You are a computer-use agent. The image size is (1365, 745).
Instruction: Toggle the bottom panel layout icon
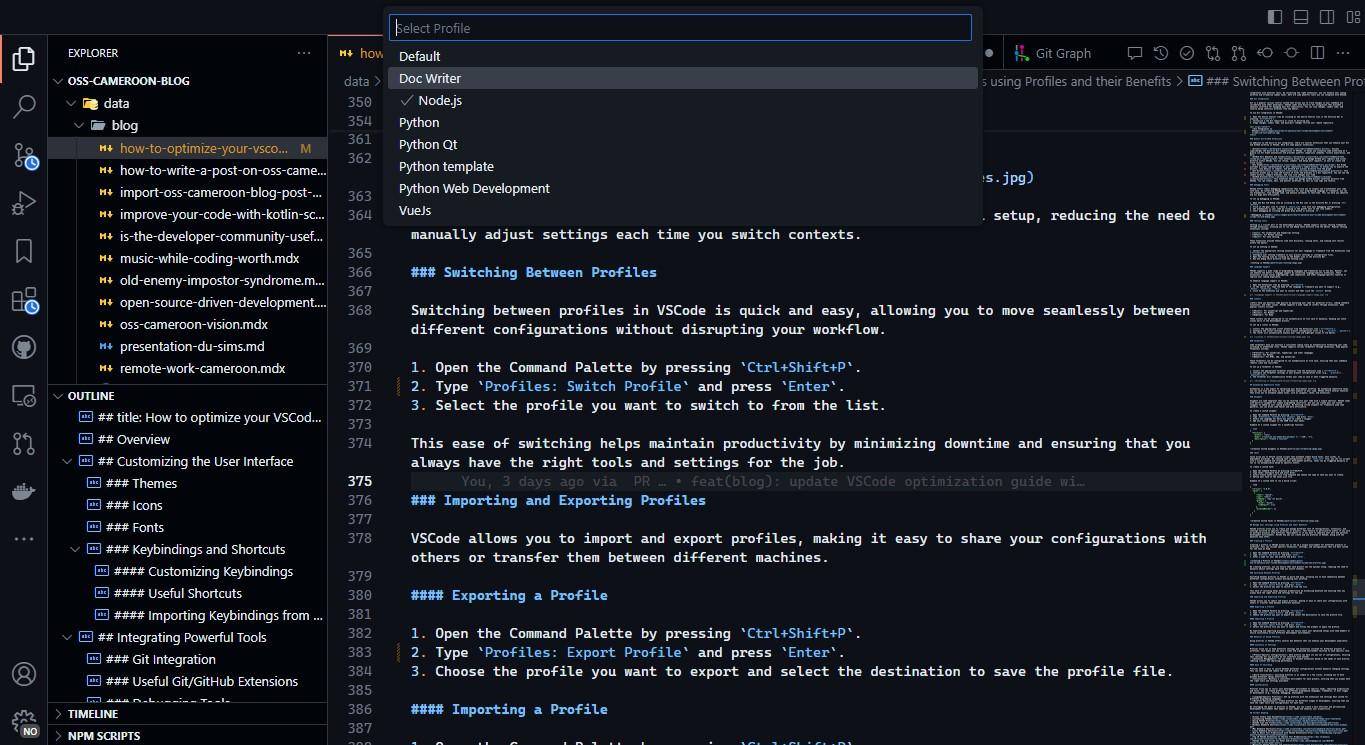pos(1301,16)
